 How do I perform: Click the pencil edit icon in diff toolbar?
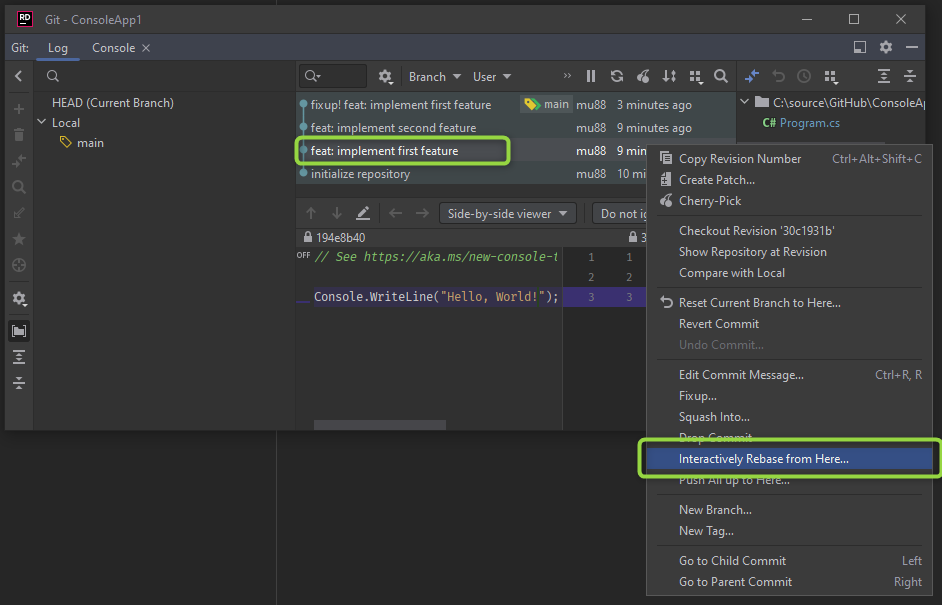pyautogui.click(x=363, y=213)
